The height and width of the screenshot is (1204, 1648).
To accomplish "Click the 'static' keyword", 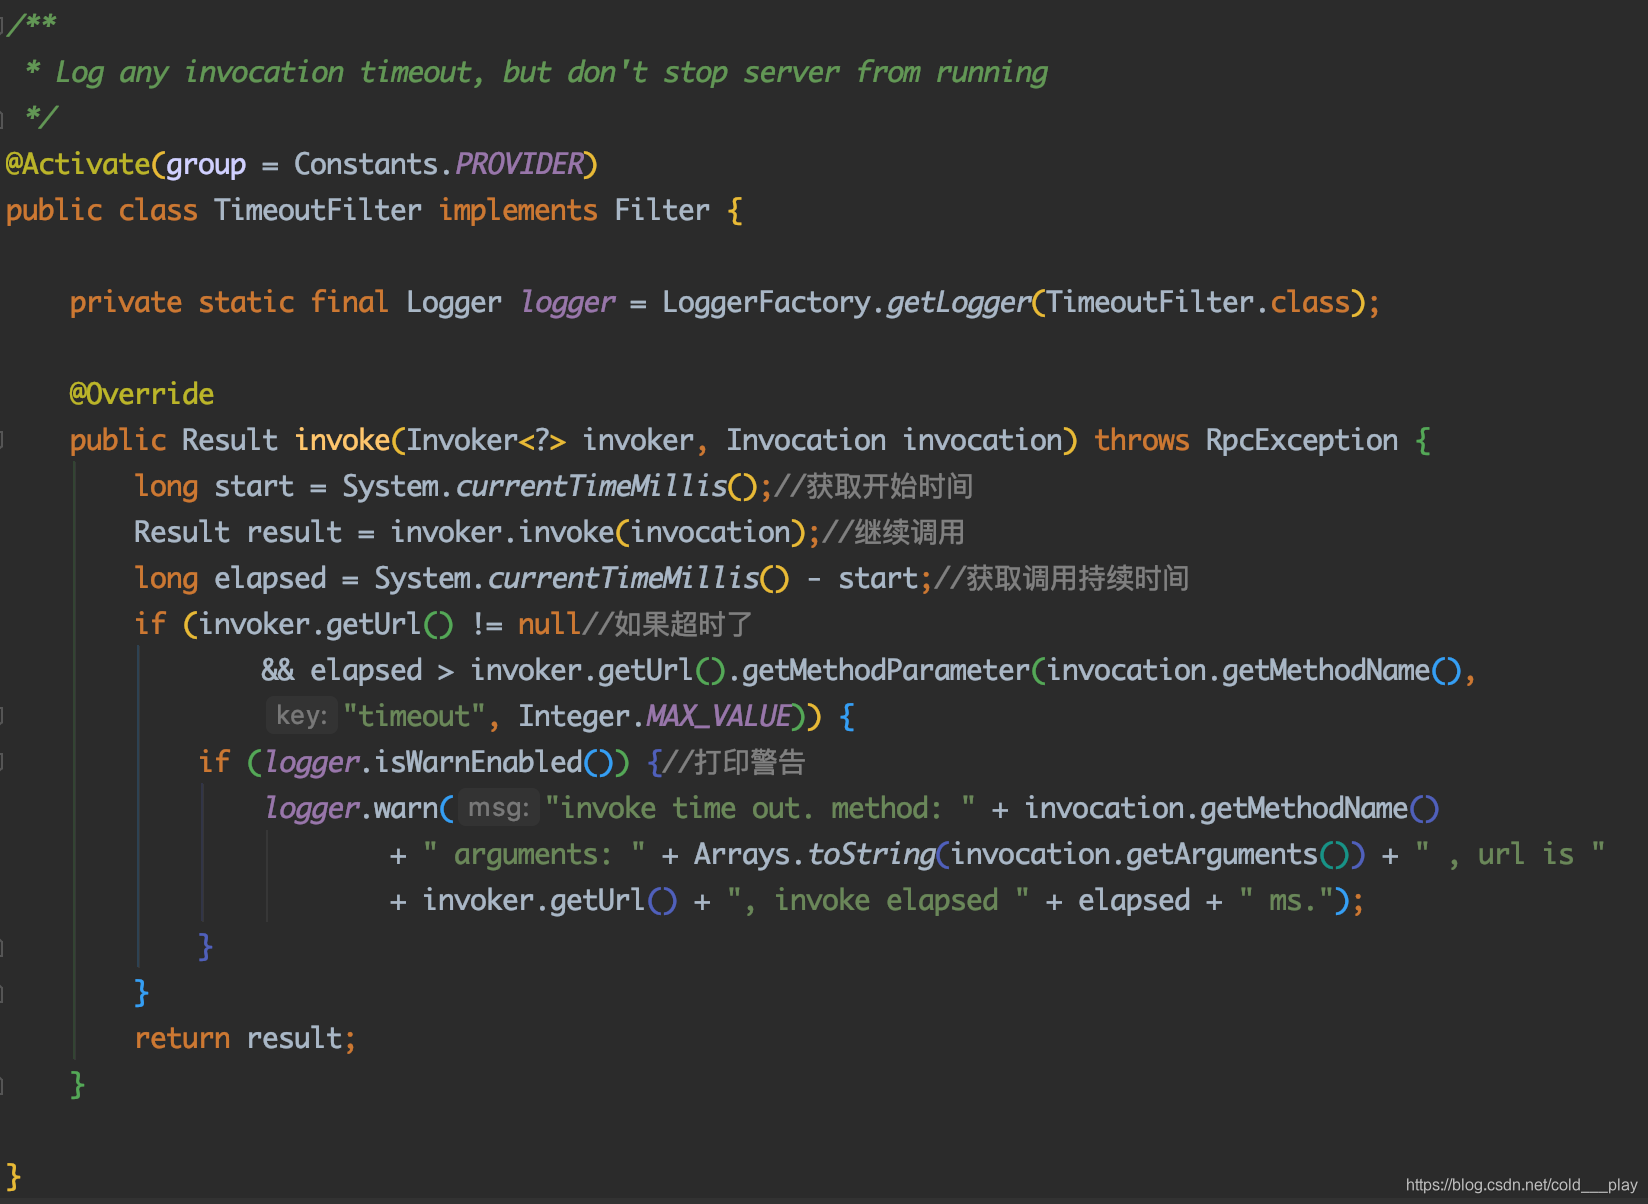I will (x=246, y=302).
